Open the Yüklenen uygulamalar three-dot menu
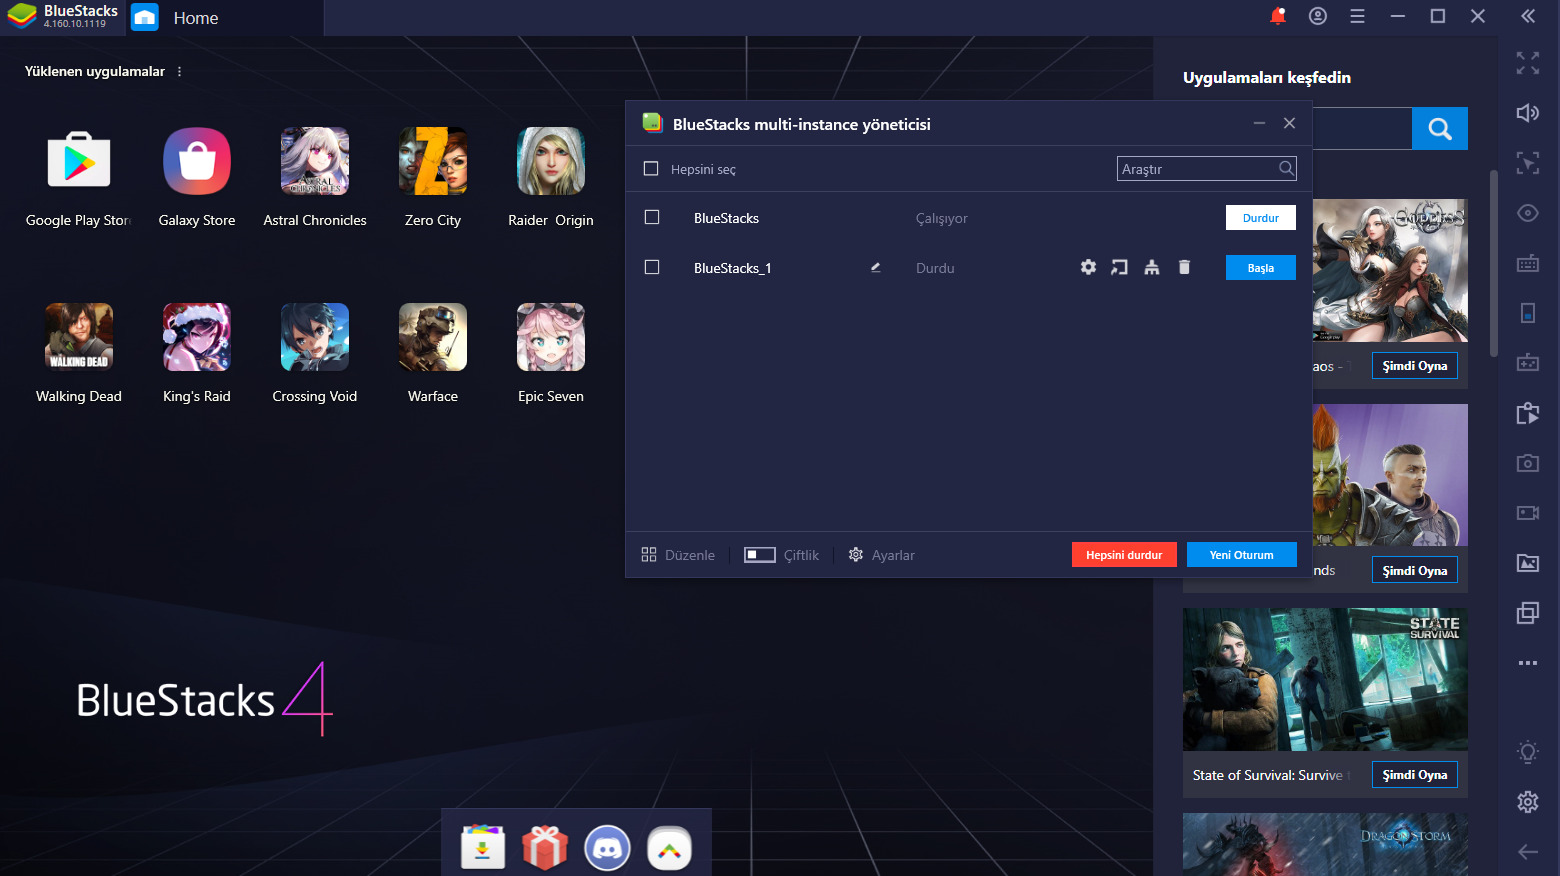1560x876 pixels. (x=179, y=71)
